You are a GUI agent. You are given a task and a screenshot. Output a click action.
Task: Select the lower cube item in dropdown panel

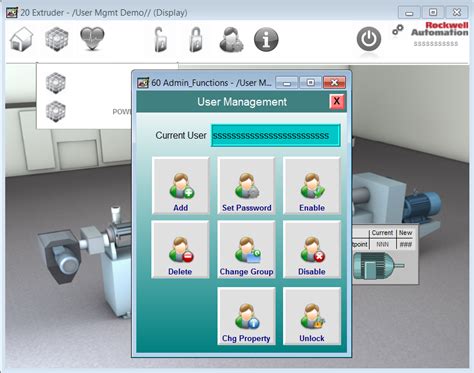56,111
